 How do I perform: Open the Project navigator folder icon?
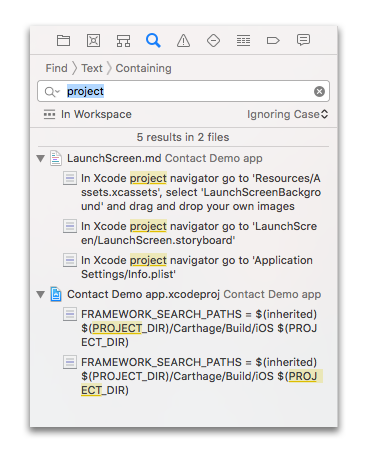[x=63, y=41]
